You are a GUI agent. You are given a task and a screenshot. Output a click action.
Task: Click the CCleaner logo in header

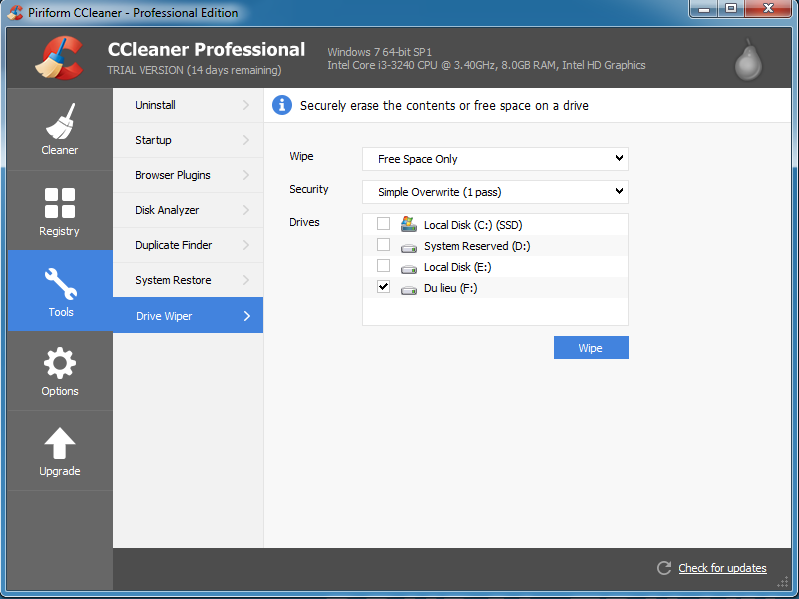pos(60,58)
